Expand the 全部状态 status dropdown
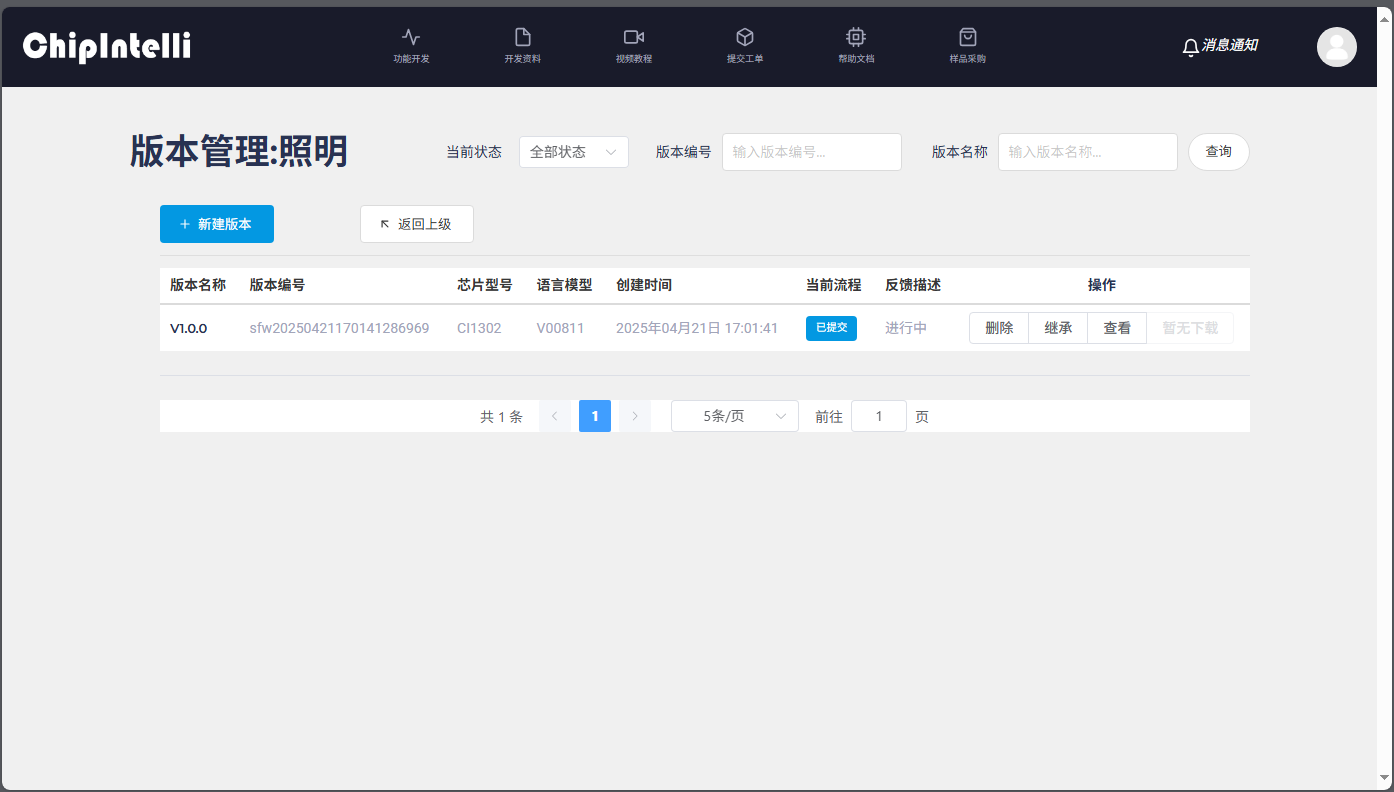 click(574, 152)
